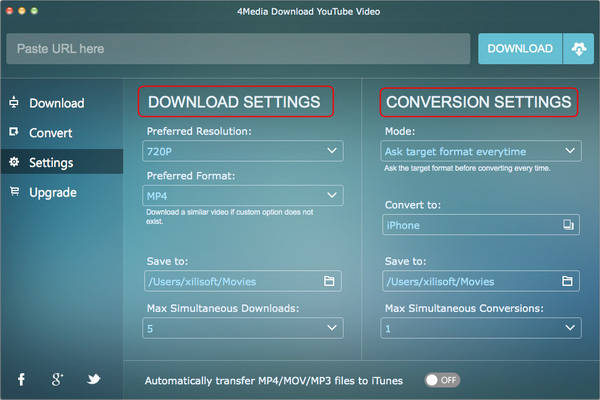Switch to the Download section
This screenshot has height=400, width=600.
[56, 103]
